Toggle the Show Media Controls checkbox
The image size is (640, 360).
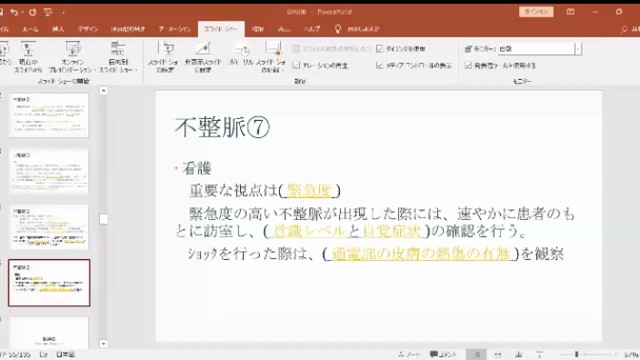[x=380, y=65]
